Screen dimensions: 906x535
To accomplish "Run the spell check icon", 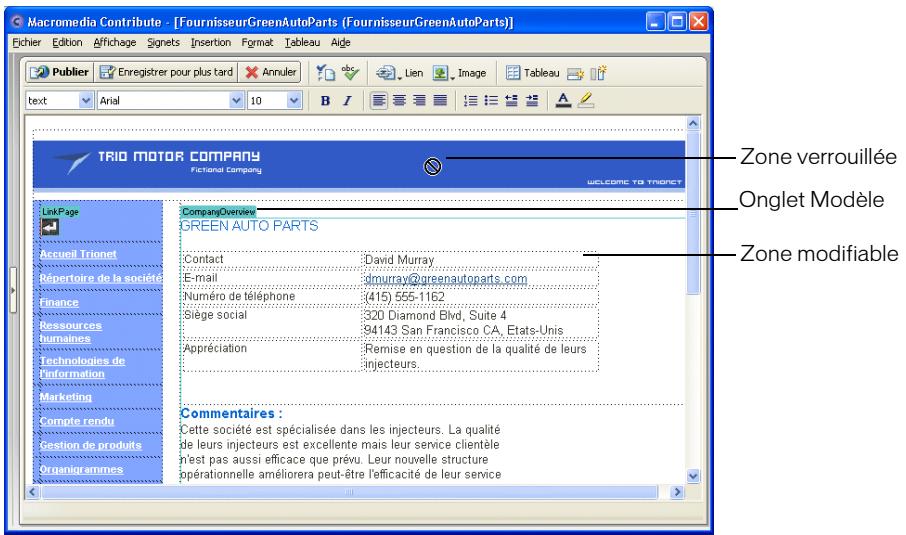I will click(x=350, y=73).
